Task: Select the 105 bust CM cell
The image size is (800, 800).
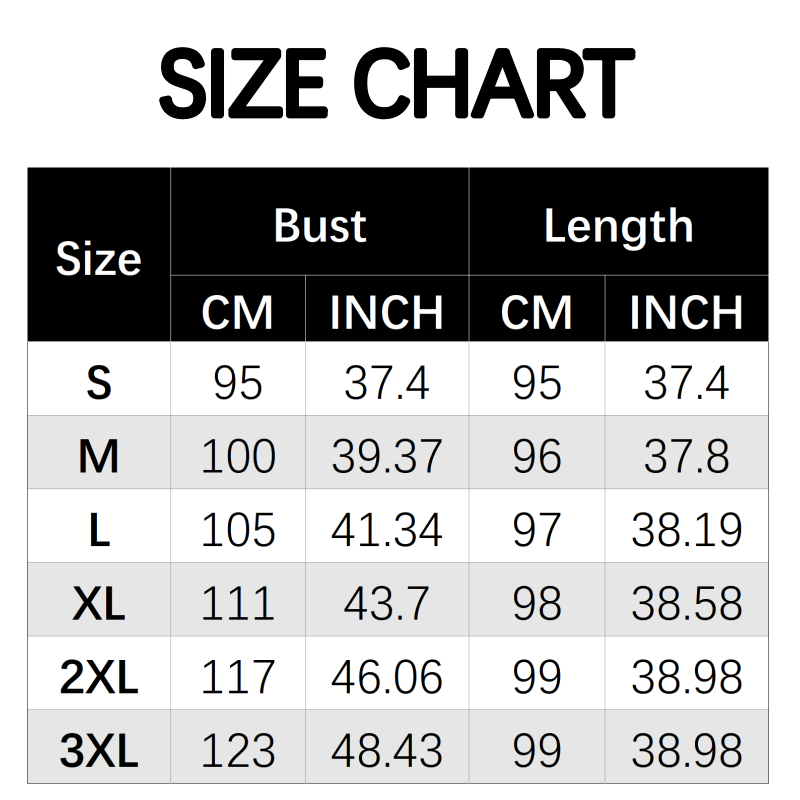Action: (237, 530)
